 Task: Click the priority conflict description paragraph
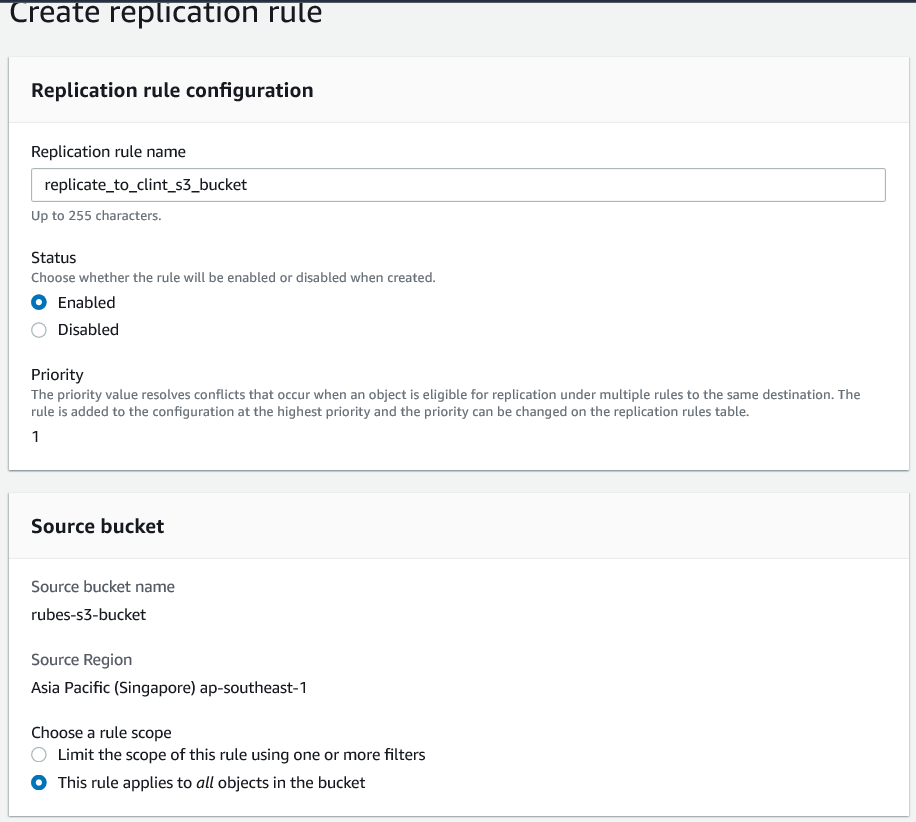[445, 403]
